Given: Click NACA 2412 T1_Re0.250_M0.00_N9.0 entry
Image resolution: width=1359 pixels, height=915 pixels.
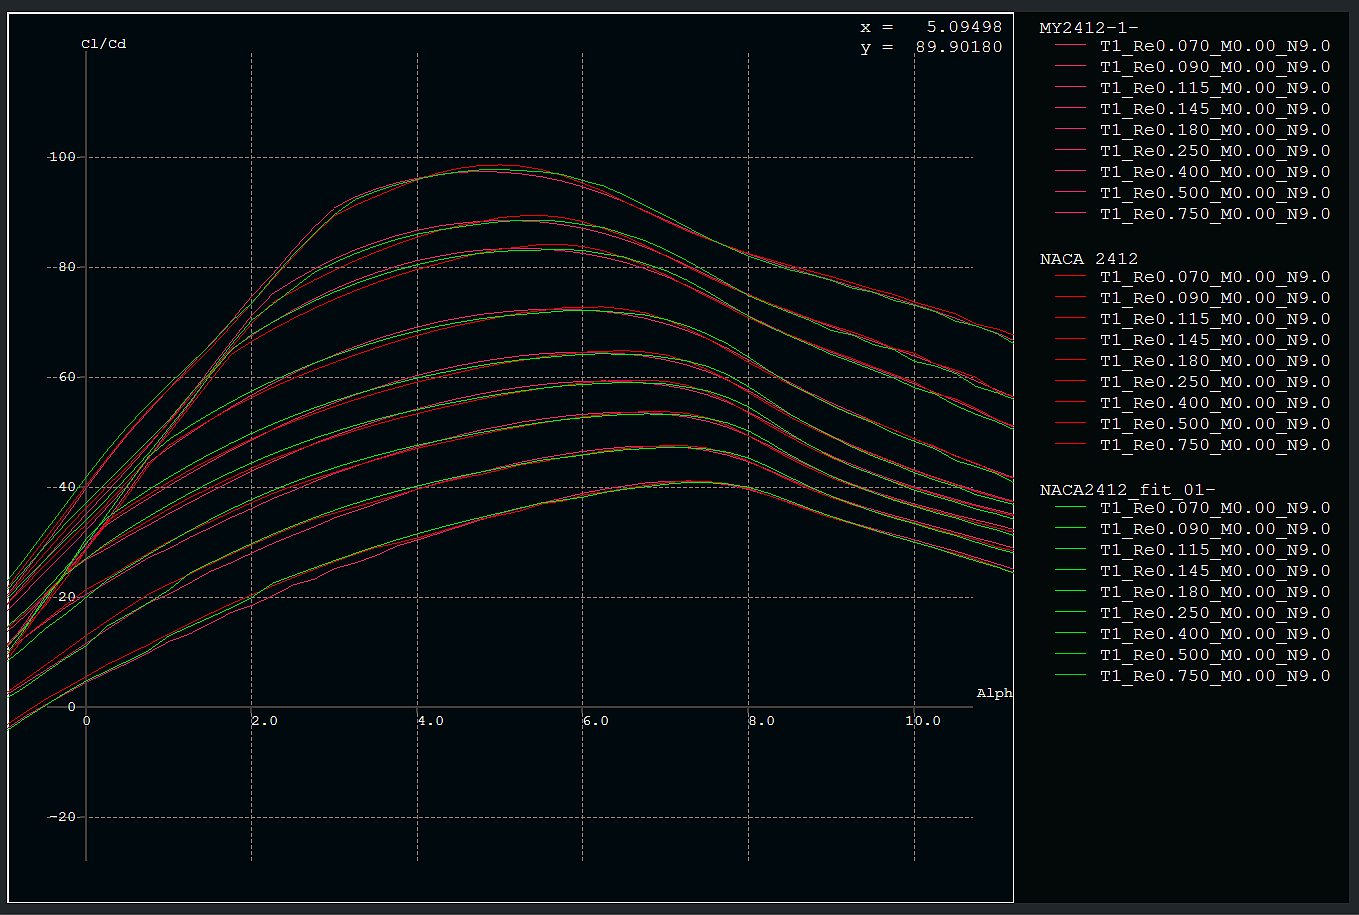Looking at the screenshot, I should point(1193,382).
